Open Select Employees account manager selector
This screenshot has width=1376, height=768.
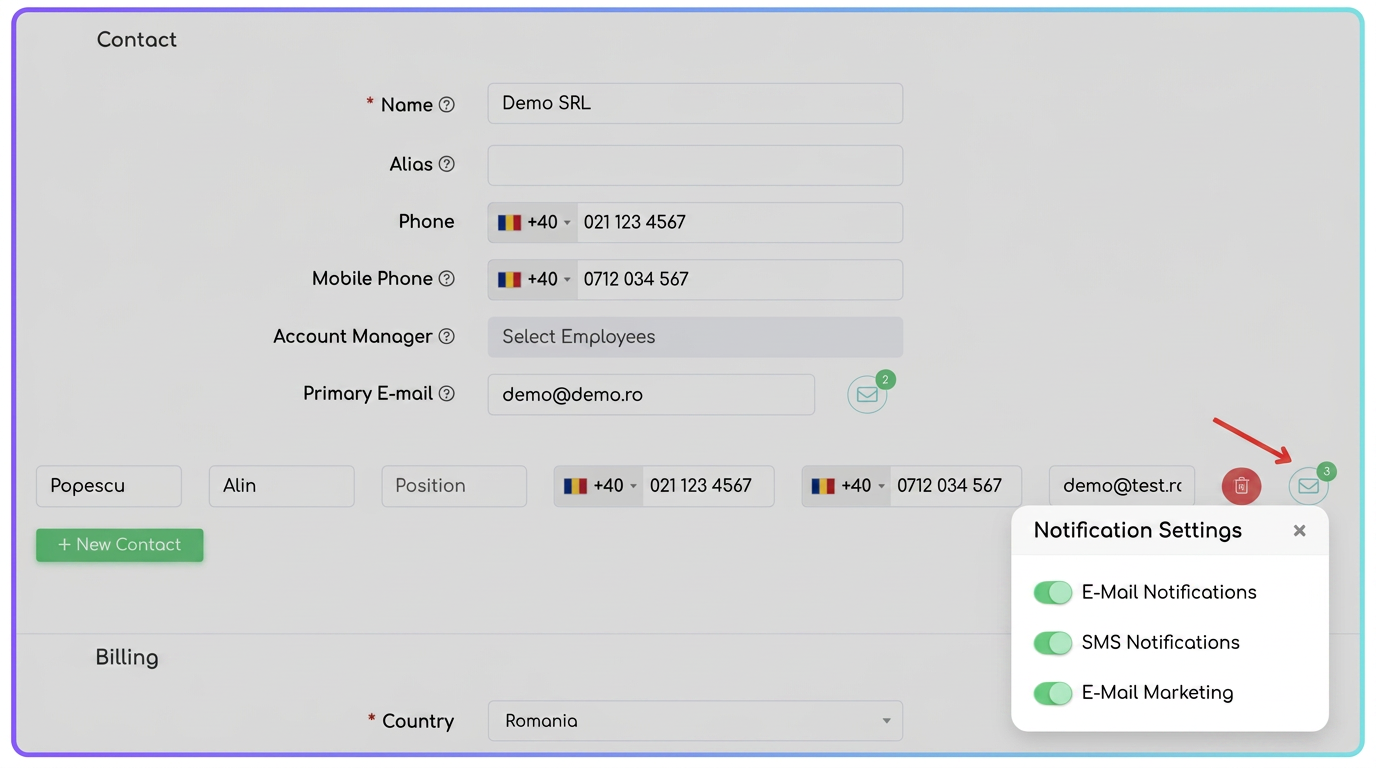[695, 337]
